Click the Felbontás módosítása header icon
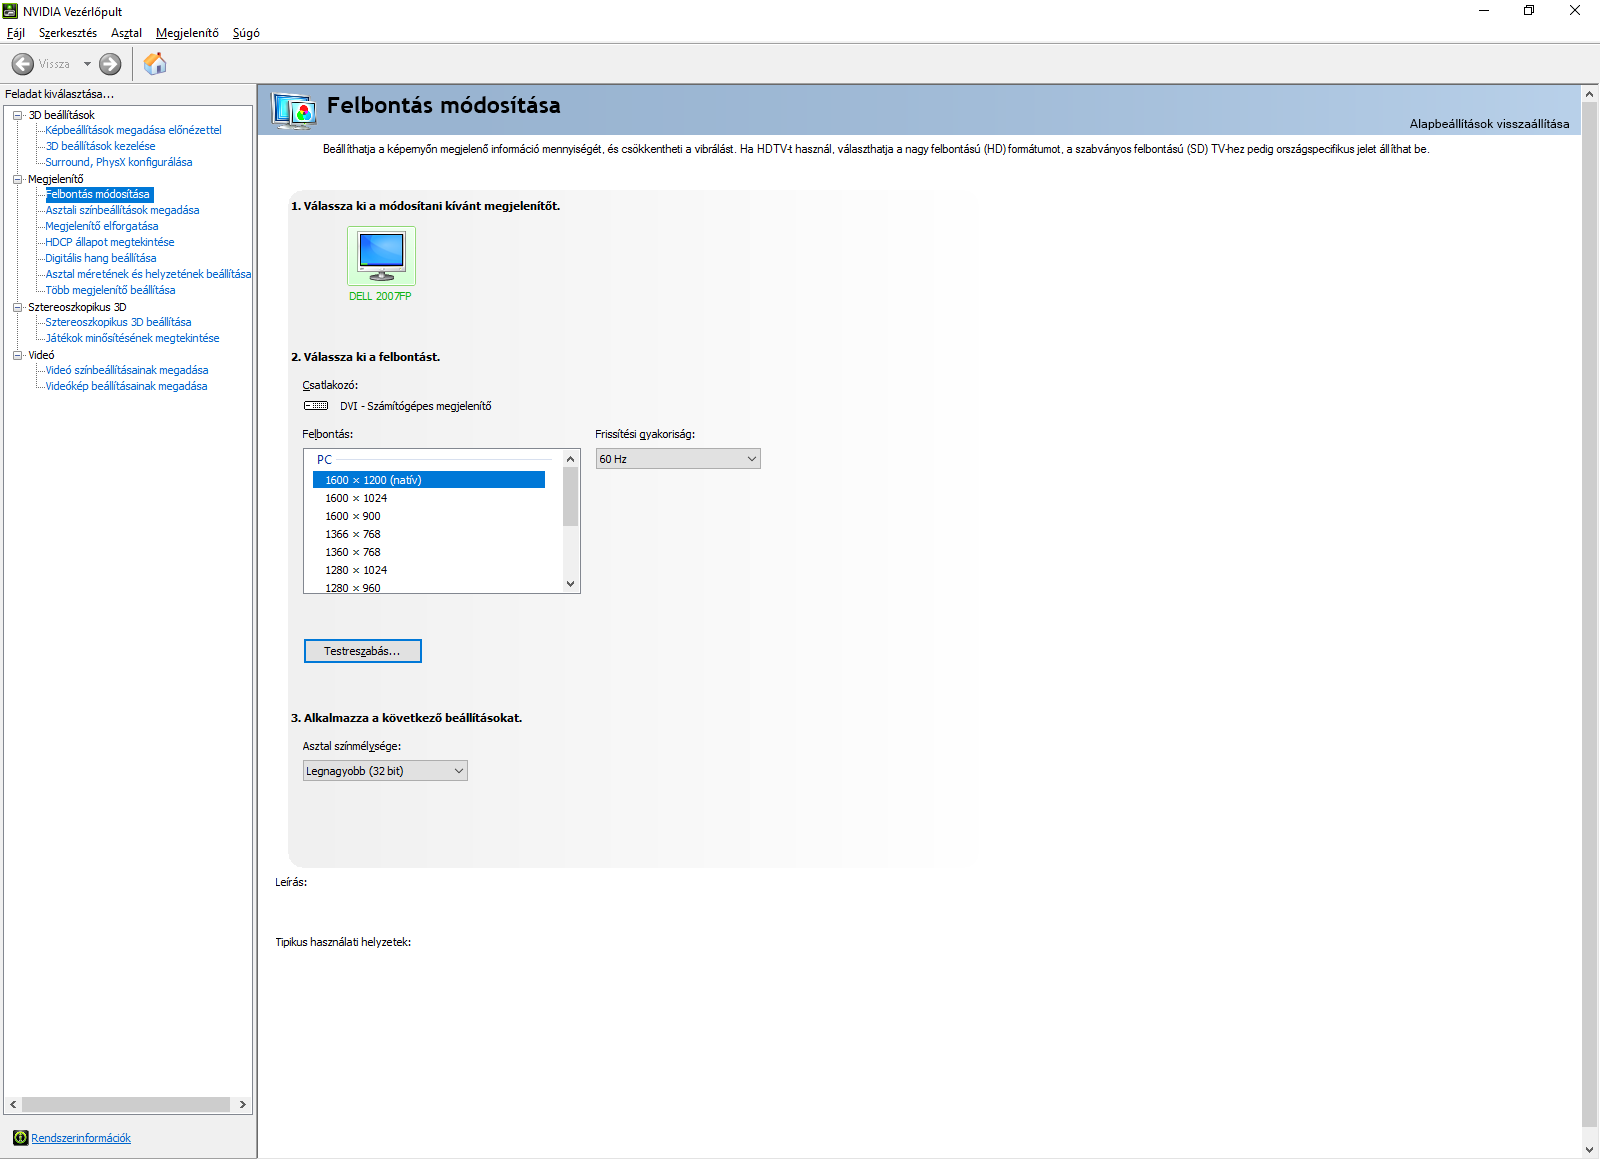The height and width of the screenshot is (1160, 1600). pos(295,110)
